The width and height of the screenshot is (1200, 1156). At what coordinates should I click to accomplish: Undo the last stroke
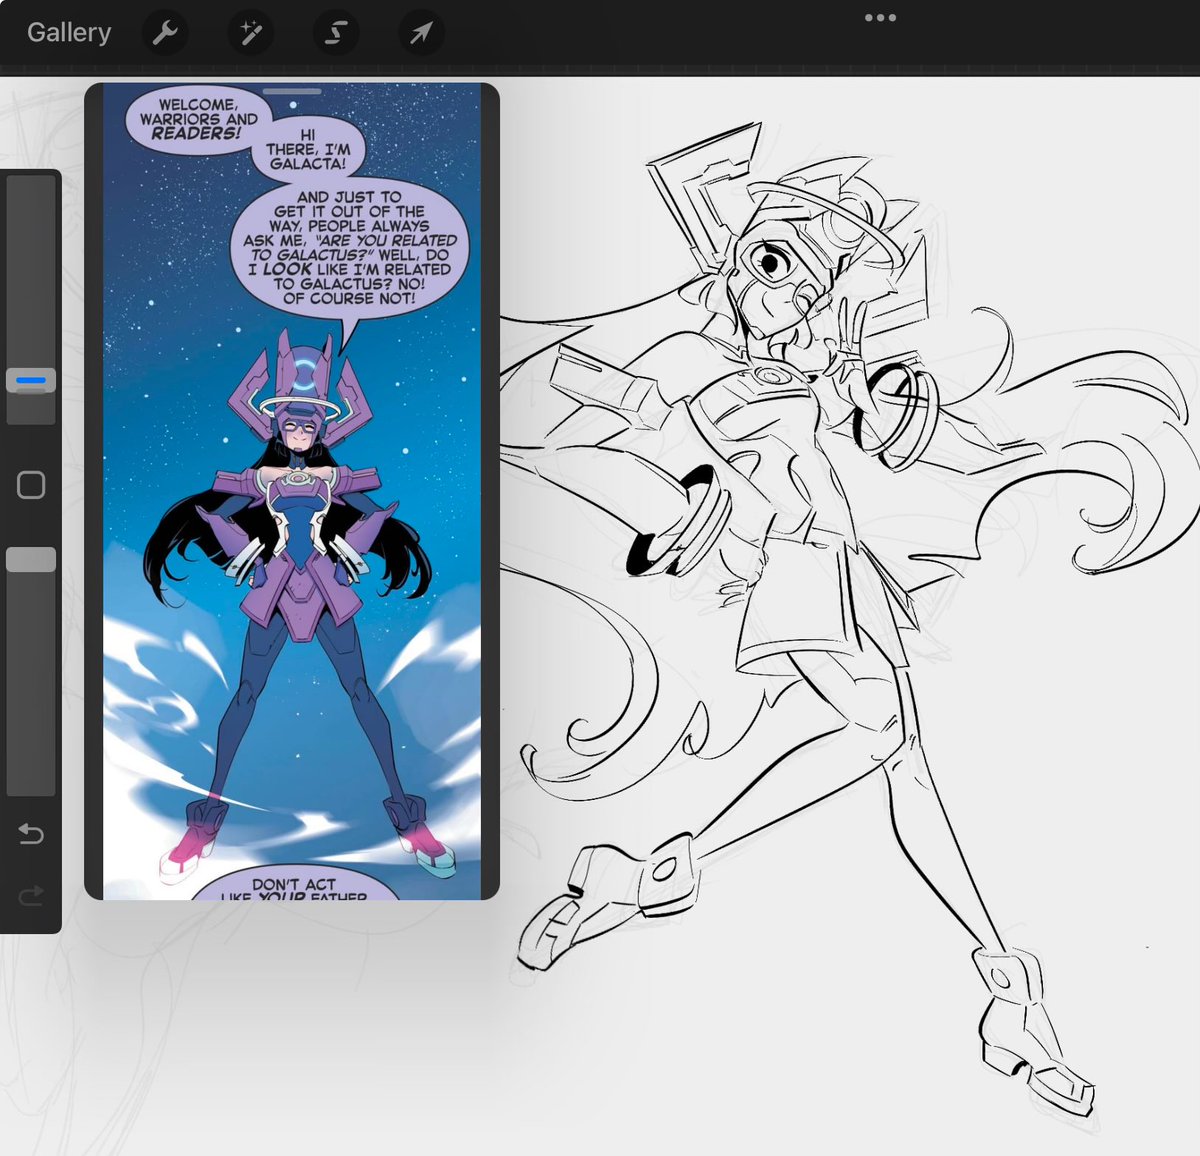[x=31, y=833]
